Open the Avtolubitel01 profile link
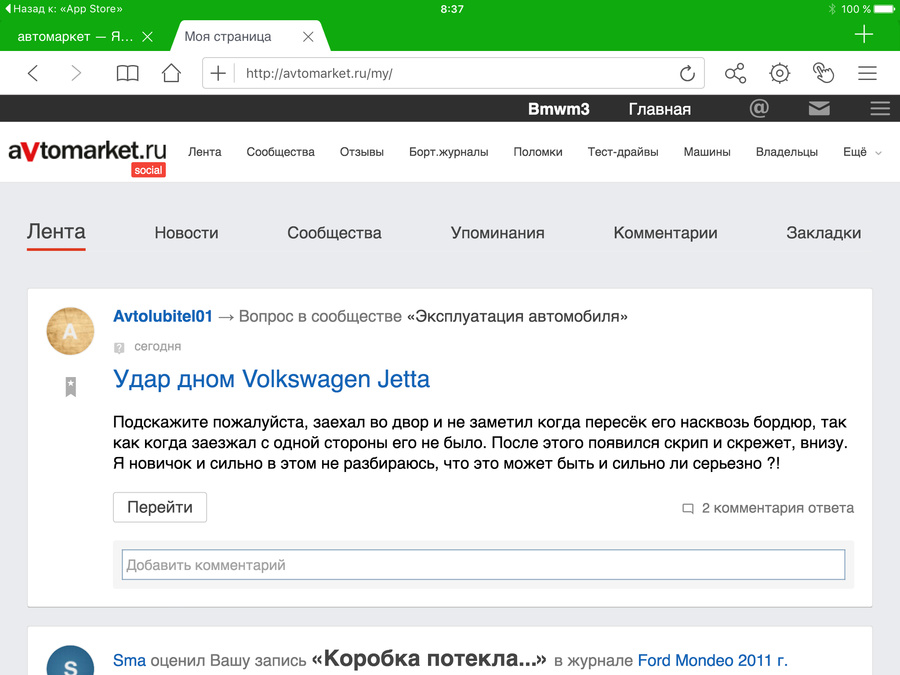Viewport: 900px width, 675px height. (162, 316)
